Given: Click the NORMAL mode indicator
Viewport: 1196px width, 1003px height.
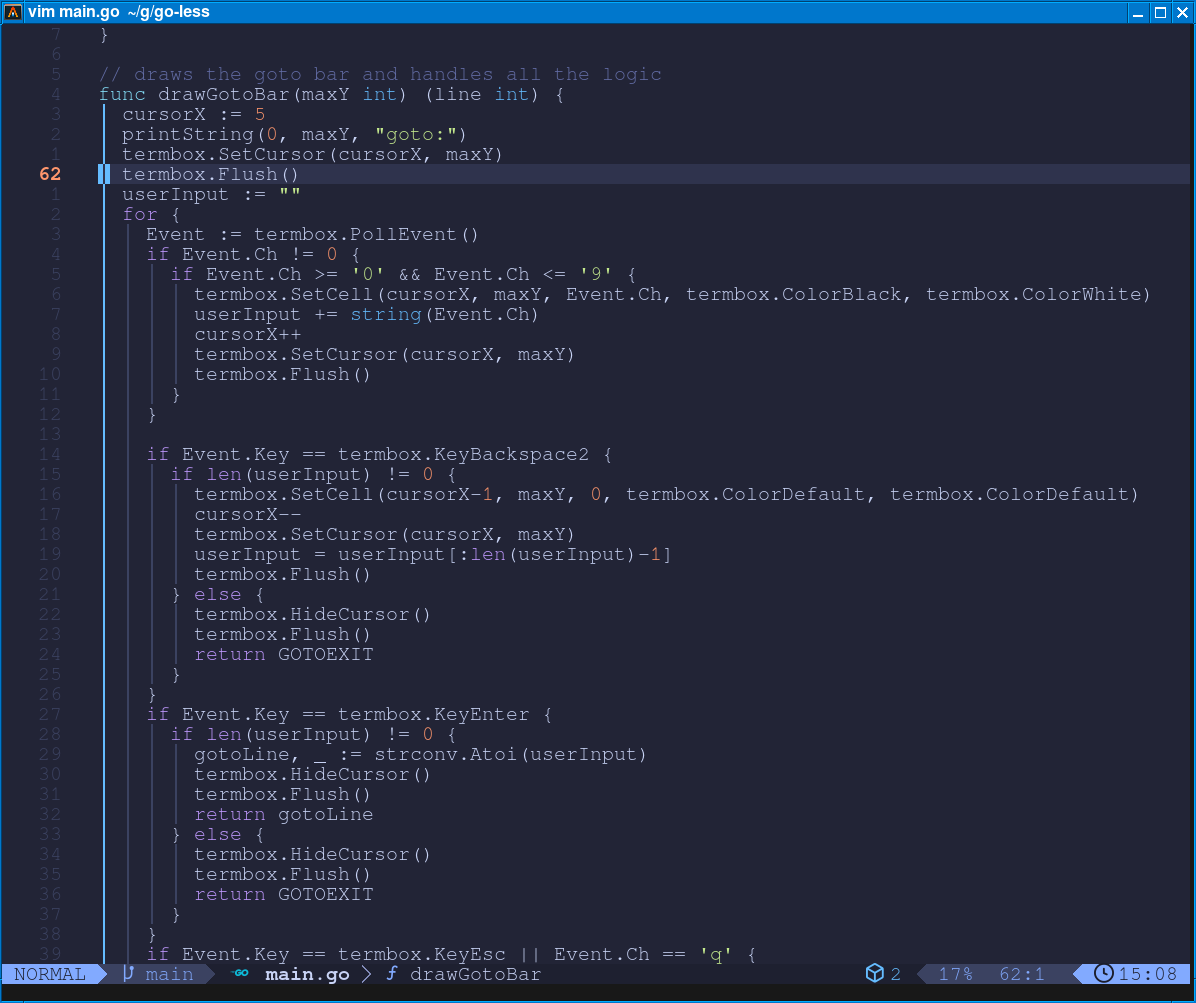Looking at the screenshot, I should 50,974.
